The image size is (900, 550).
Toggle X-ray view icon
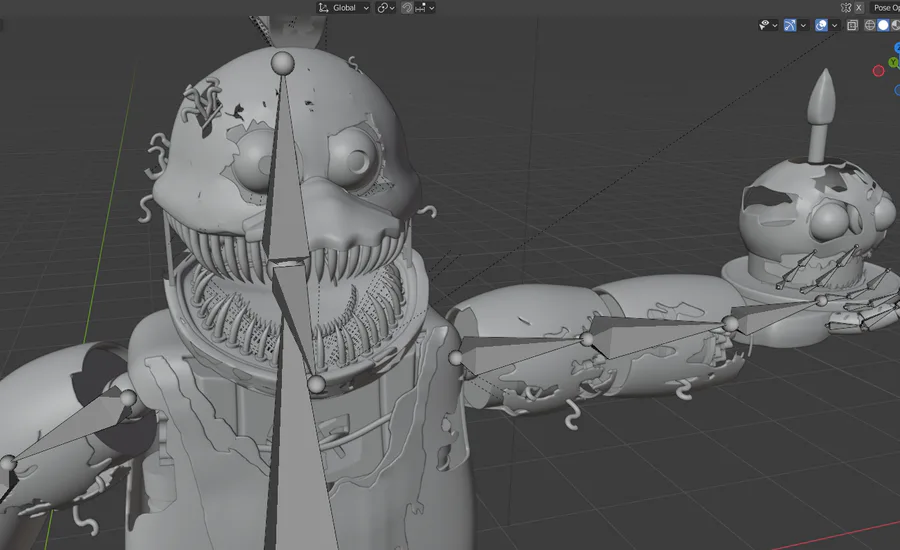[x=852, y=25]
